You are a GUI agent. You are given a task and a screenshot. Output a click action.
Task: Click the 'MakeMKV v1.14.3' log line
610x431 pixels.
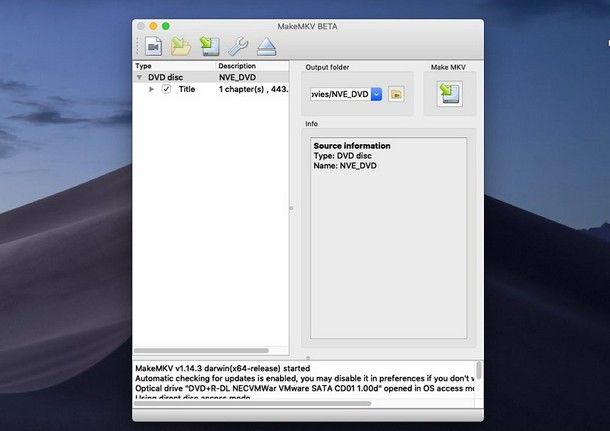tap(223, 368)
